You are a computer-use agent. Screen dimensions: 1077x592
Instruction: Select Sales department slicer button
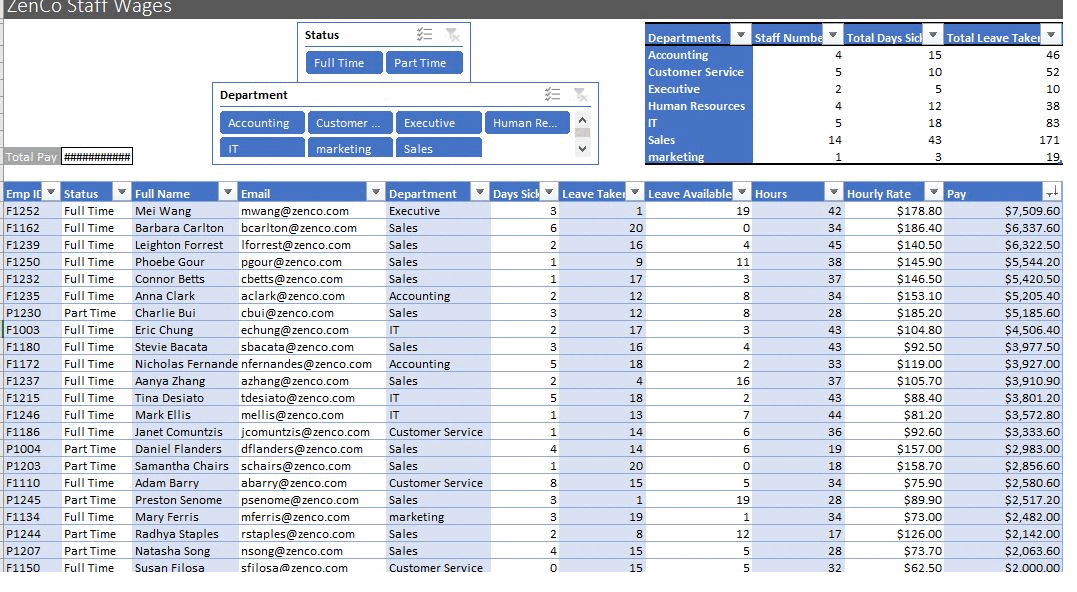438,148
